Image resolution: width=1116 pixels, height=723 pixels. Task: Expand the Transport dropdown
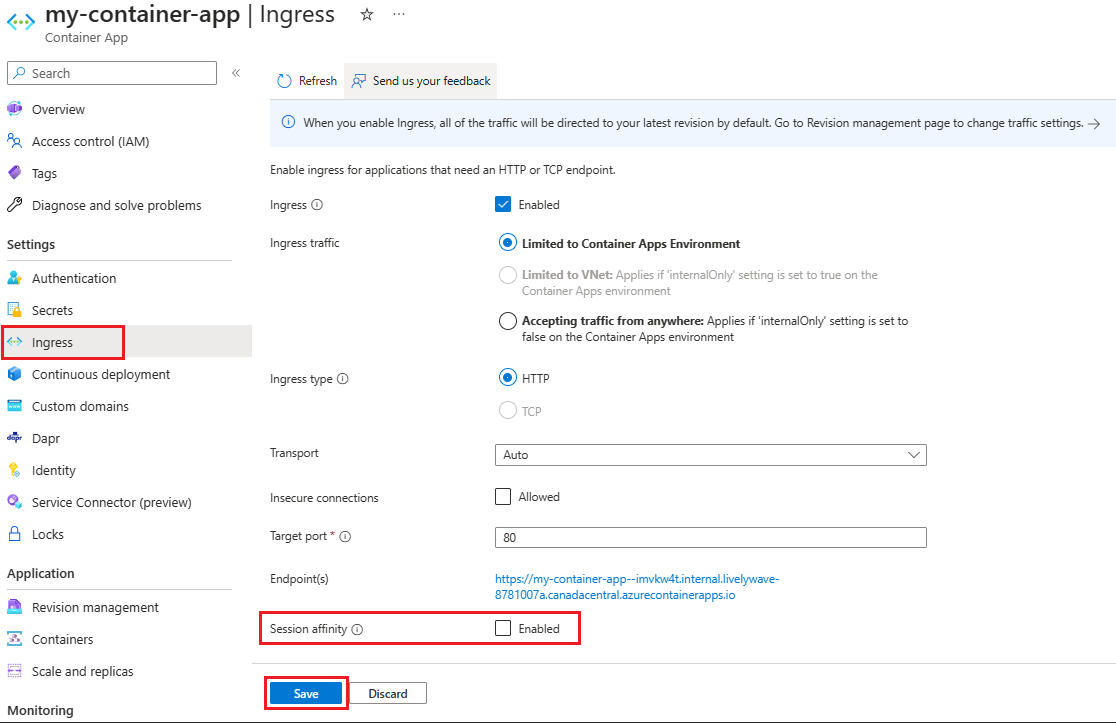(x=710, y=455)
